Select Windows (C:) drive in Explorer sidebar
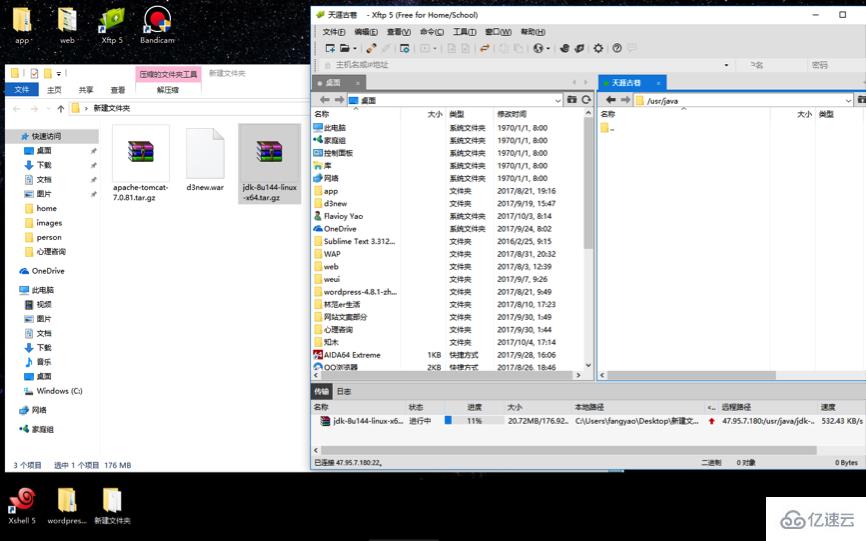 [x=53, y=391]
